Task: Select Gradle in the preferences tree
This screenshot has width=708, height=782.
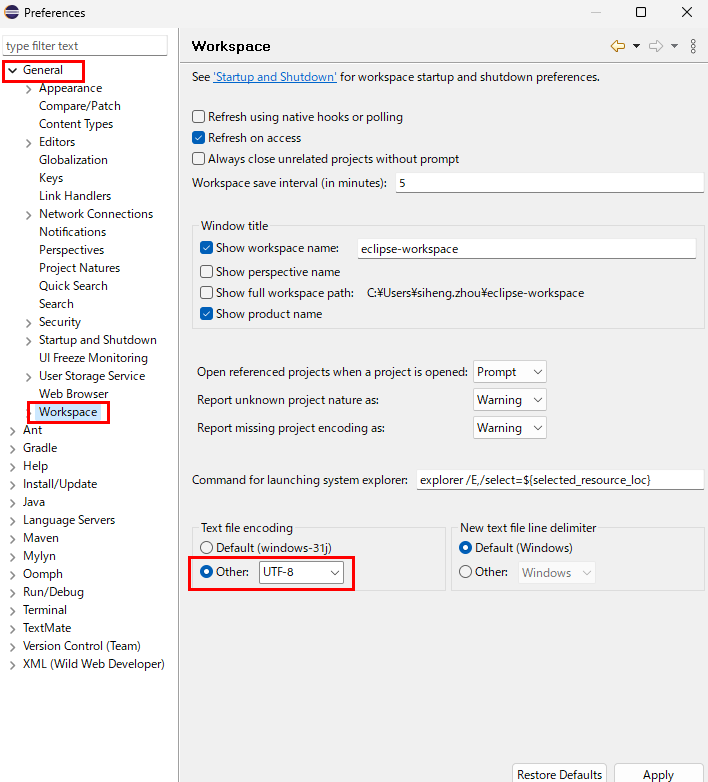Action: coord(40,448)
